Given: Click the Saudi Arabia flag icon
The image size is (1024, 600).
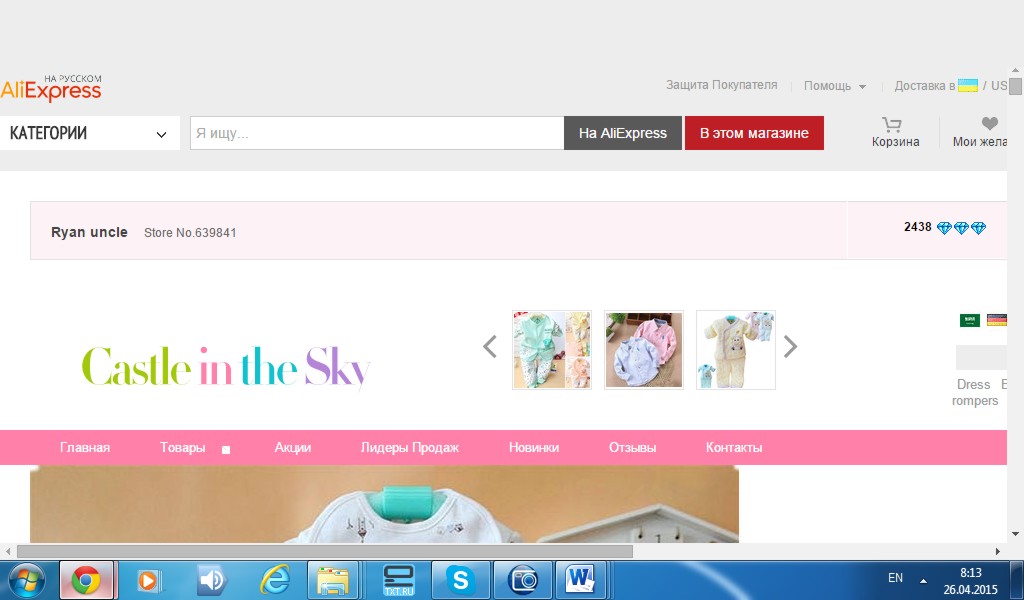Looking at the screenshot, I should pos(969,320).
